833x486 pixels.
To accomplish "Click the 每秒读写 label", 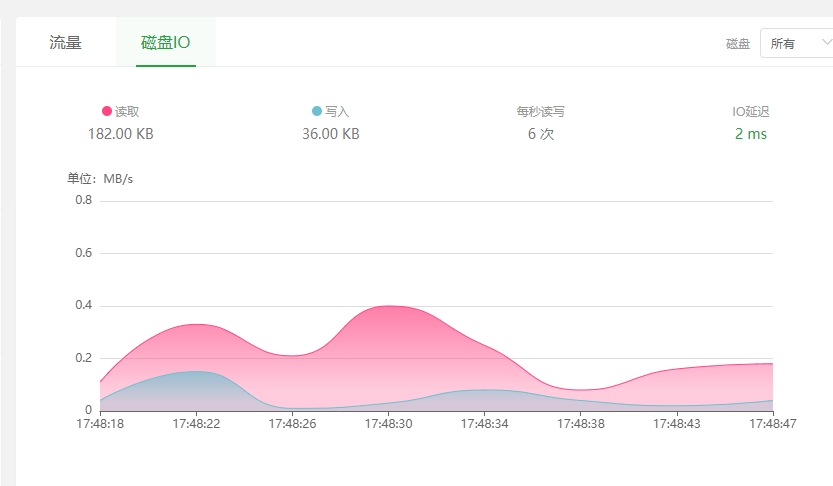I will point(540,112).
